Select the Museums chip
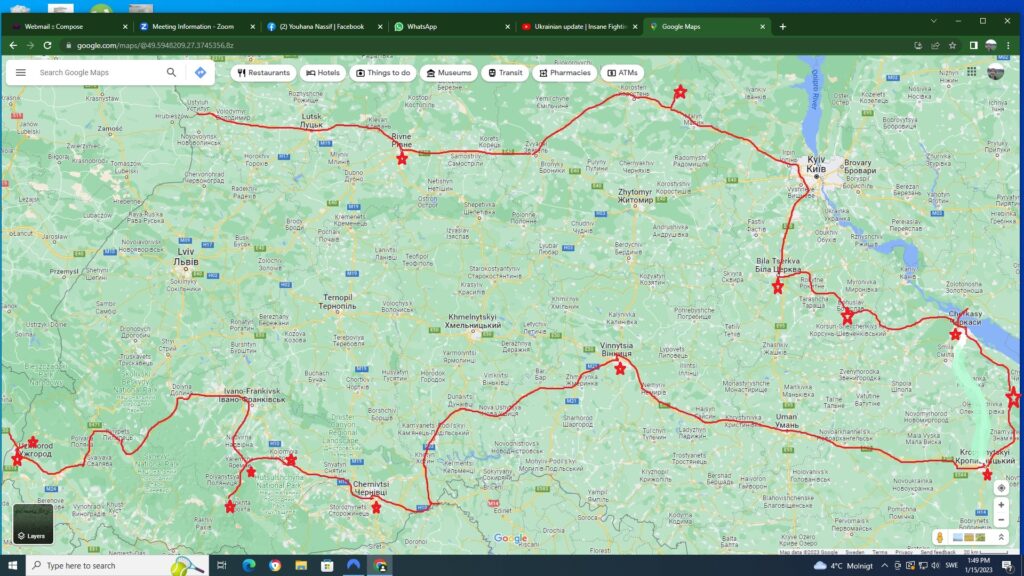The image size is (1024, 576). (x=449, y=72)
